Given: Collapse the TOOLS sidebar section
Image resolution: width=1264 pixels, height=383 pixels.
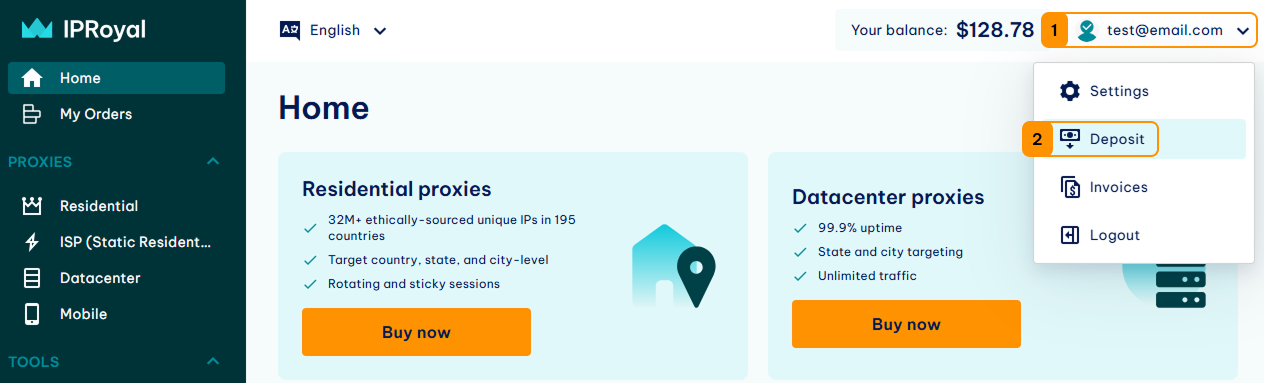Looking at the screenshot, I should (212, 362).
